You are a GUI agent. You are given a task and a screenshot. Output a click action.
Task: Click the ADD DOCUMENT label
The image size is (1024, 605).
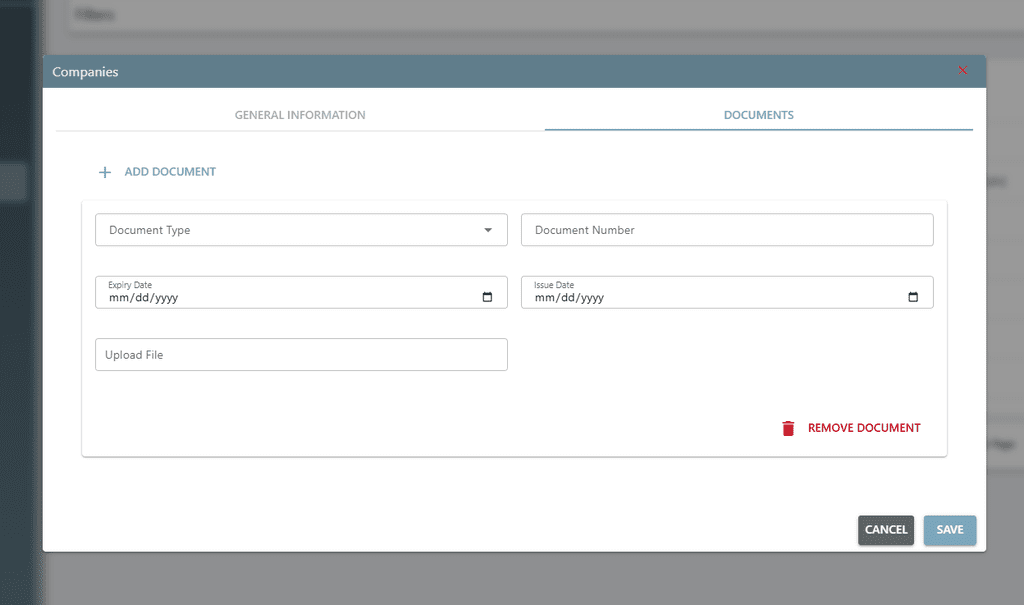coord(170,172)
